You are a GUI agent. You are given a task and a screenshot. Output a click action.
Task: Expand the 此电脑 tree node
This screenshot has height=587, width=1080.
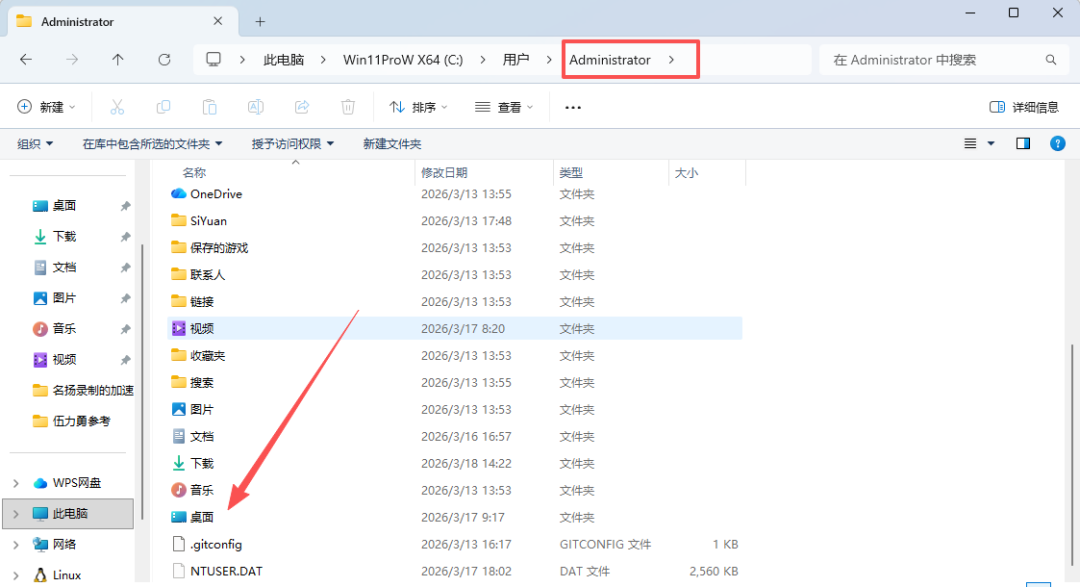[16, 514]
